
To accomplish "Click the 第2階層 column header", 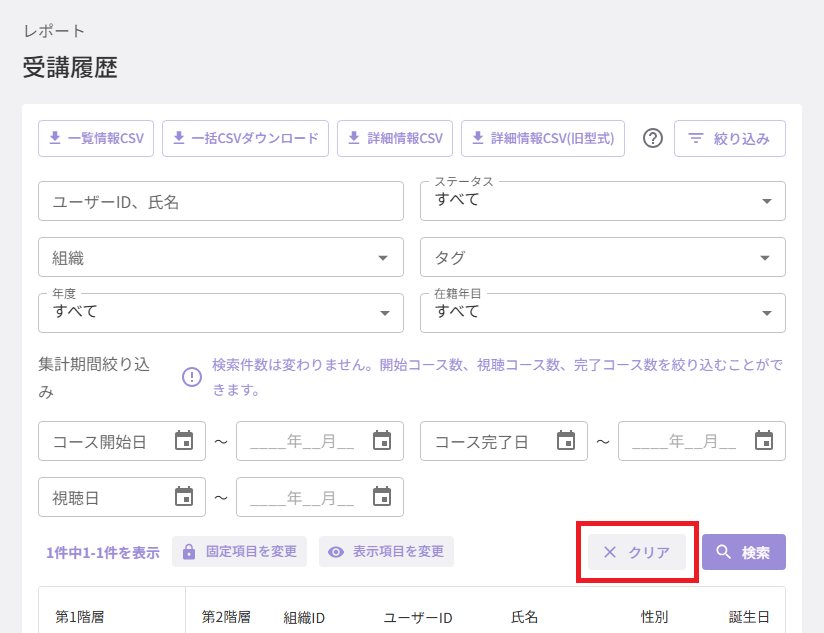I will (226, 617).
